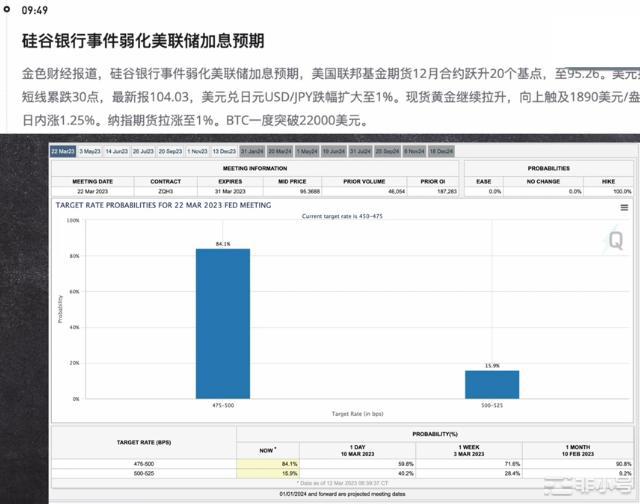Click the chart title TARGET RATE PROBABILITIES
640x504 pixels.
point(163,205)
